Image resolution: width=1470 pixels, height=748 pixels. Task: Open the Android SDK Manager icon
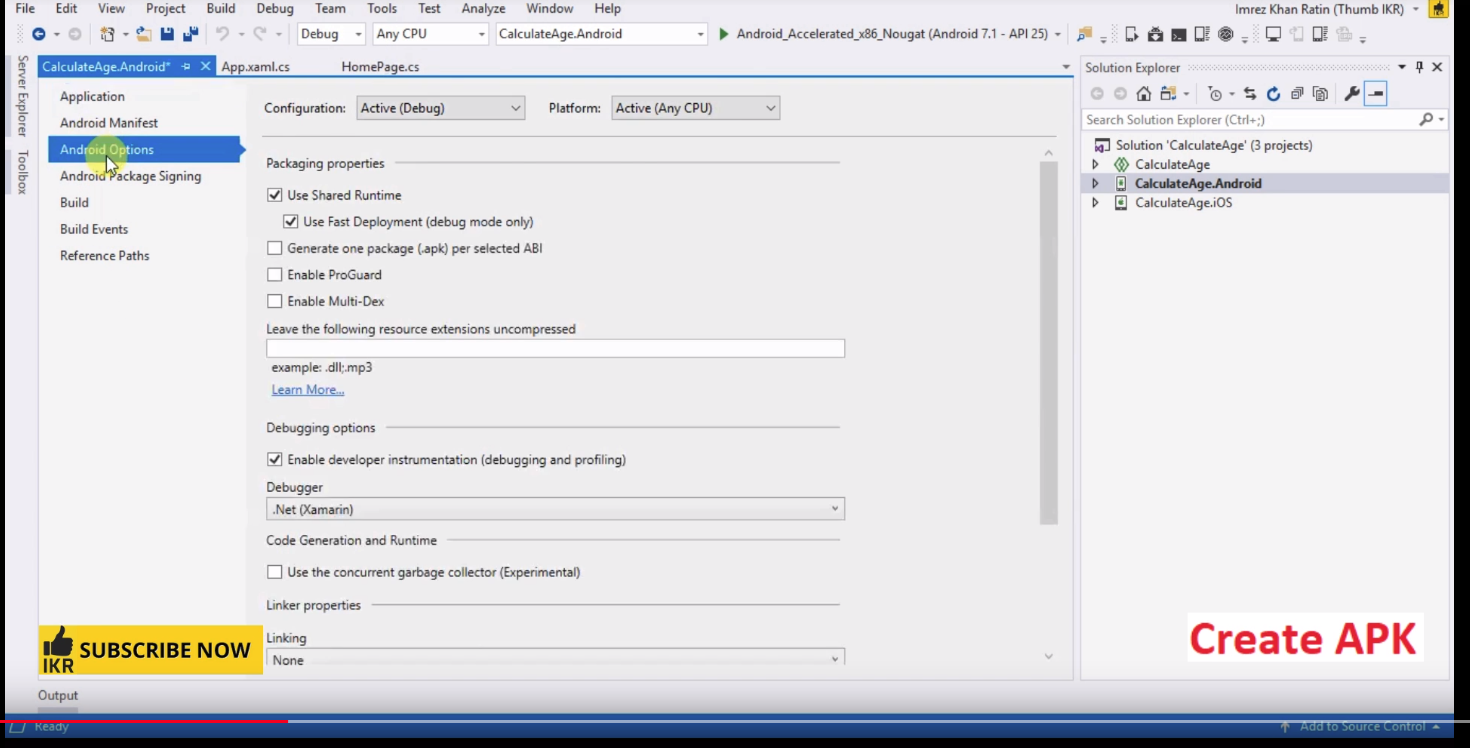(x=1155, y=34)
